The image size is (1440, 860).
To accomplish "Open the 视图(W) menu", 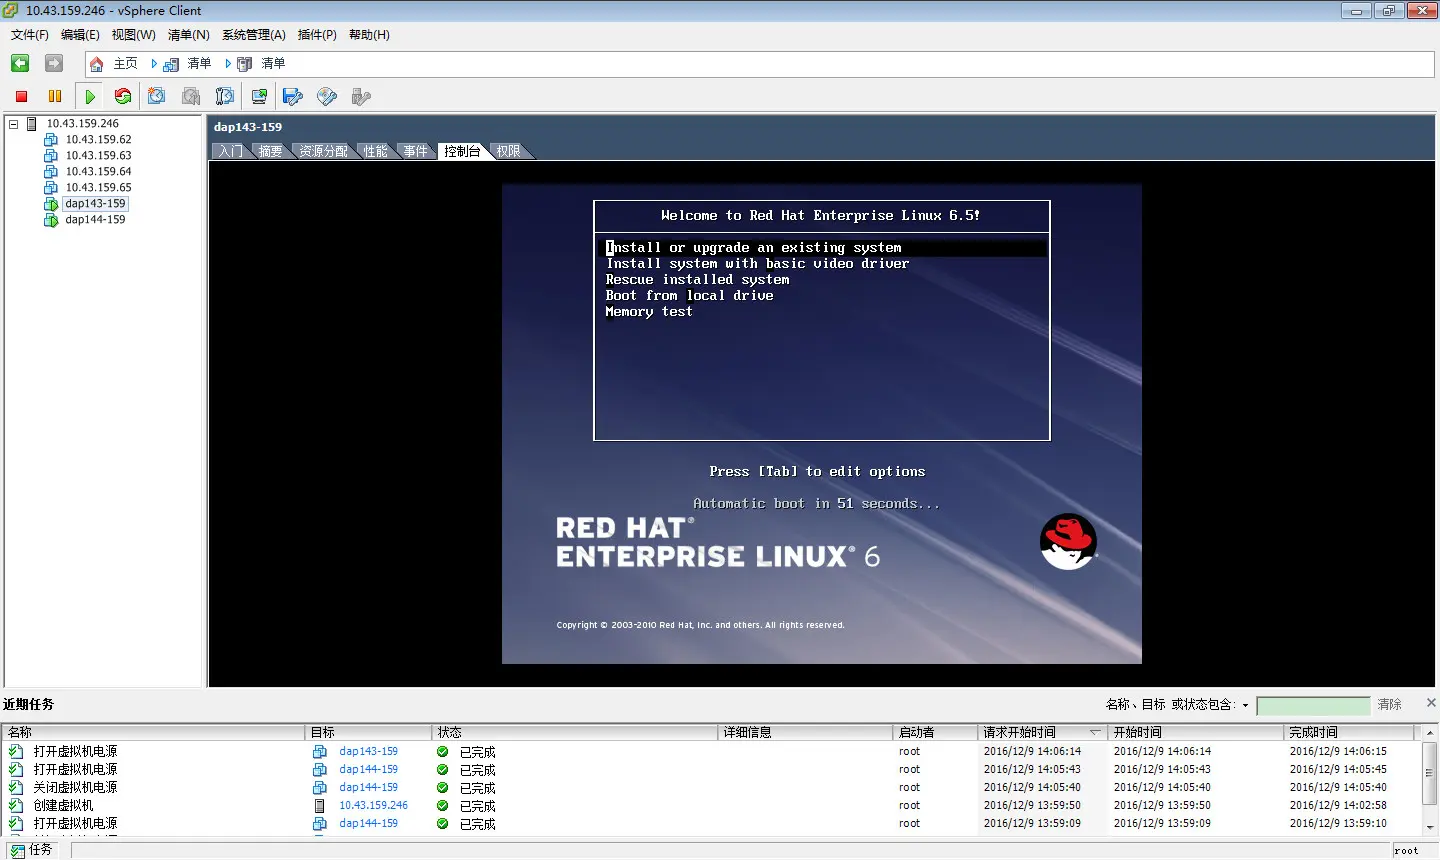I will tap(133, 35).
